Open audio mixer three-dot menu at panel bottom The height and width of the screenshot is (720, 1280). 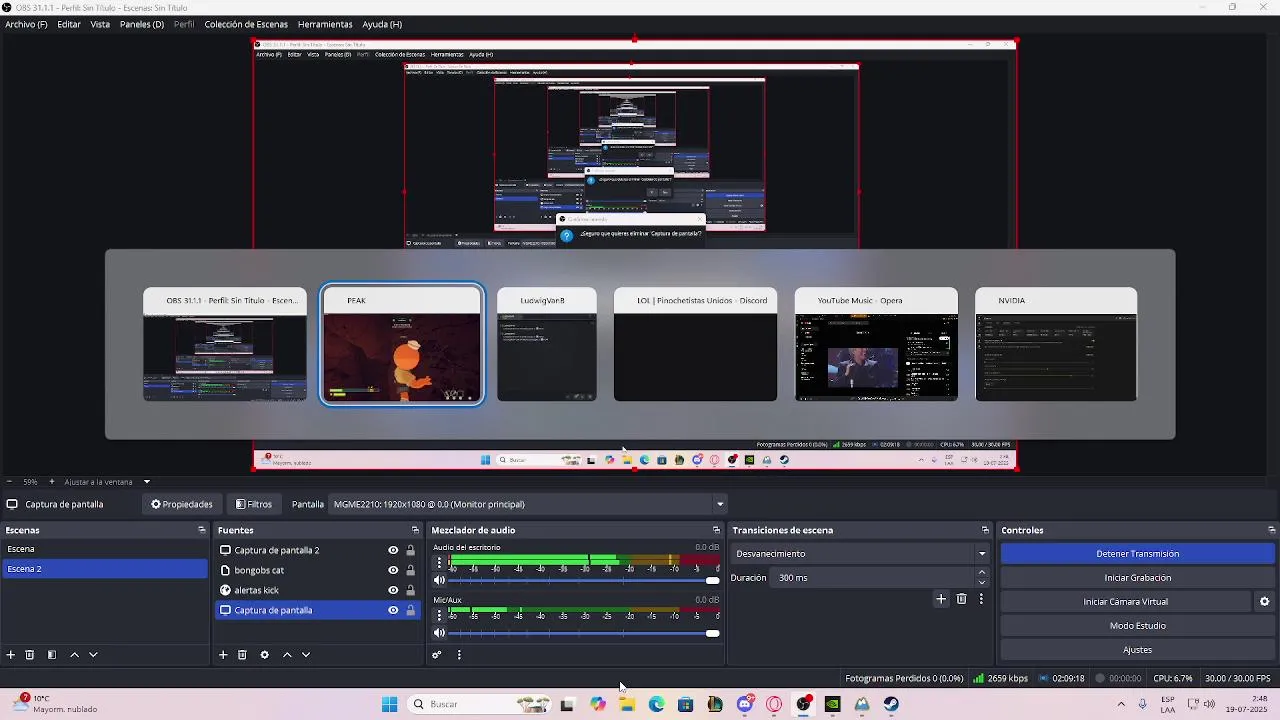coord(459,655)
